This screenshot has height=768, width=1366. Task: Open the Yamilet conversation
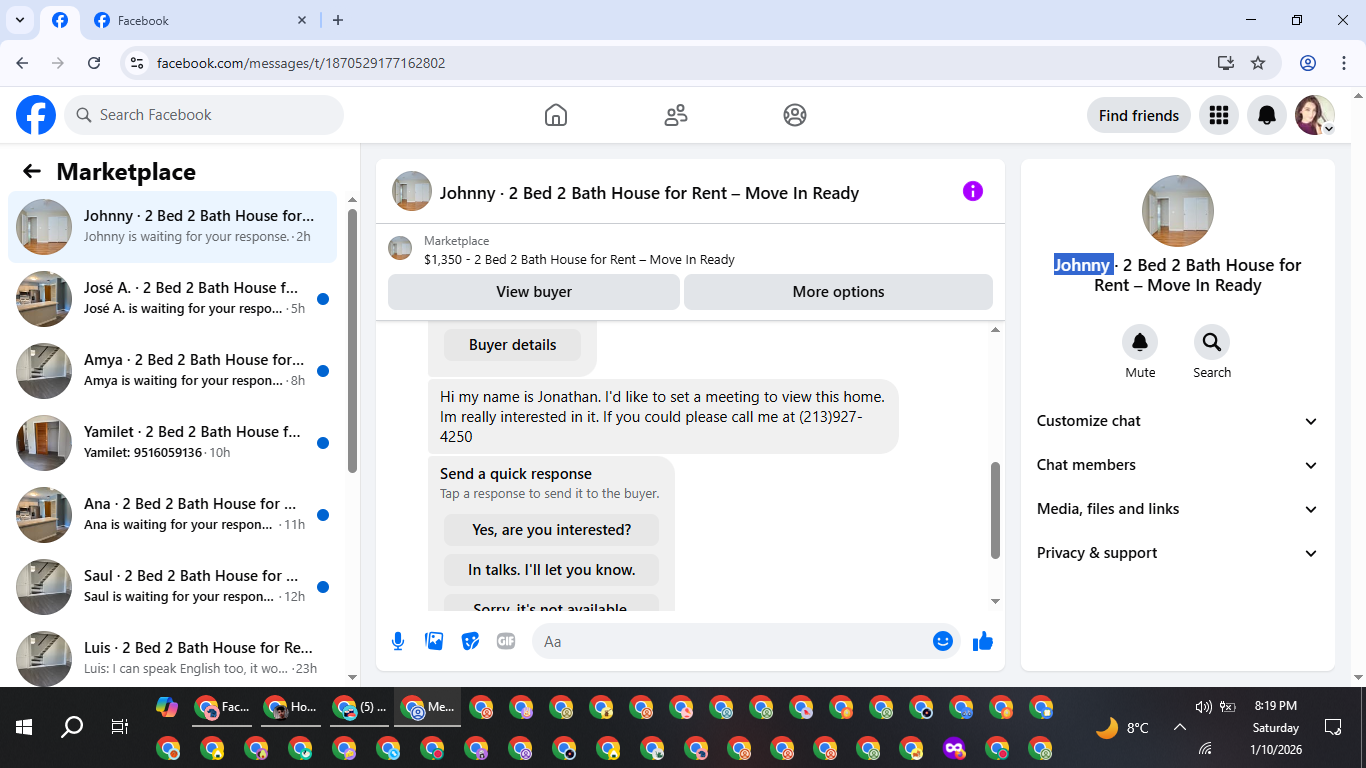(x=173, y=443)
